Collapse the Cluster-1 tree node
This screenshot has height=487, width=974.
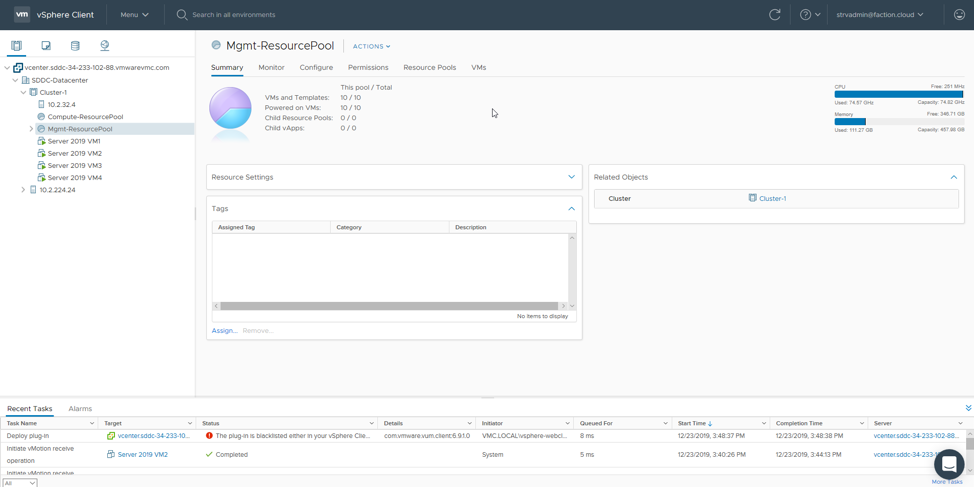[x=23, y=92]
